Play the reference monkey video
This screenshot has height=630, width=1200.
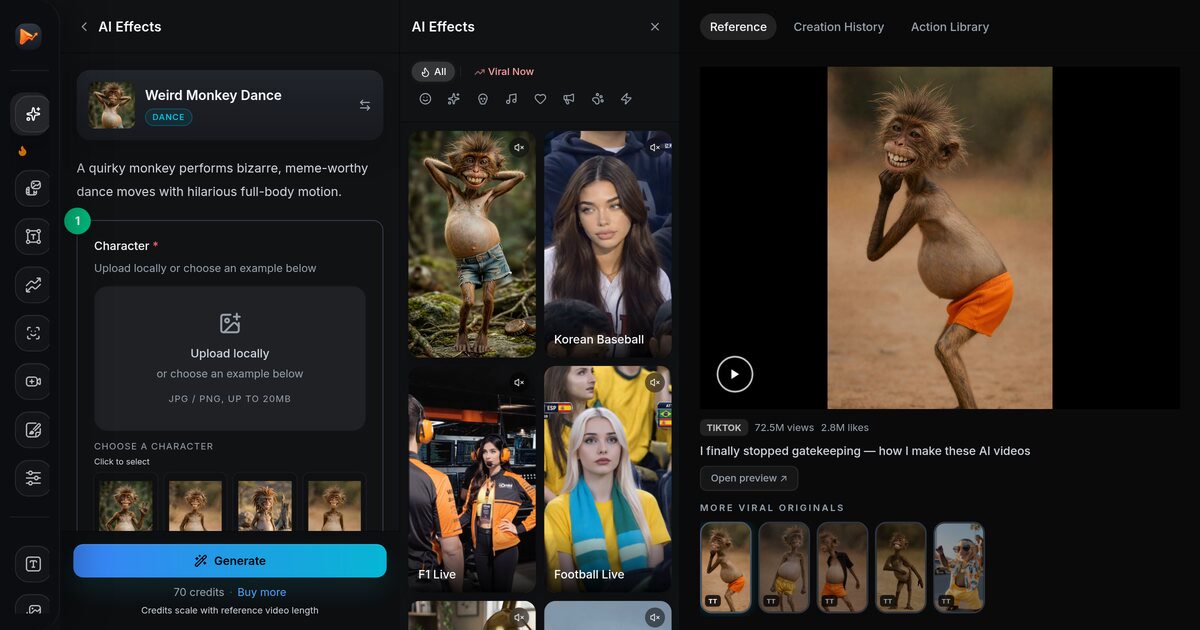coord(735,374)
